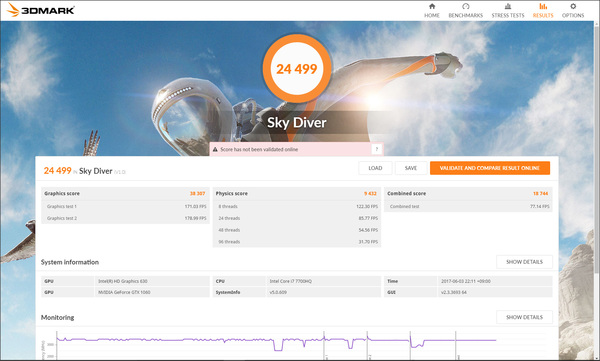Click the question mark help button
Viewport: 600px width, 361px height.
377,149
